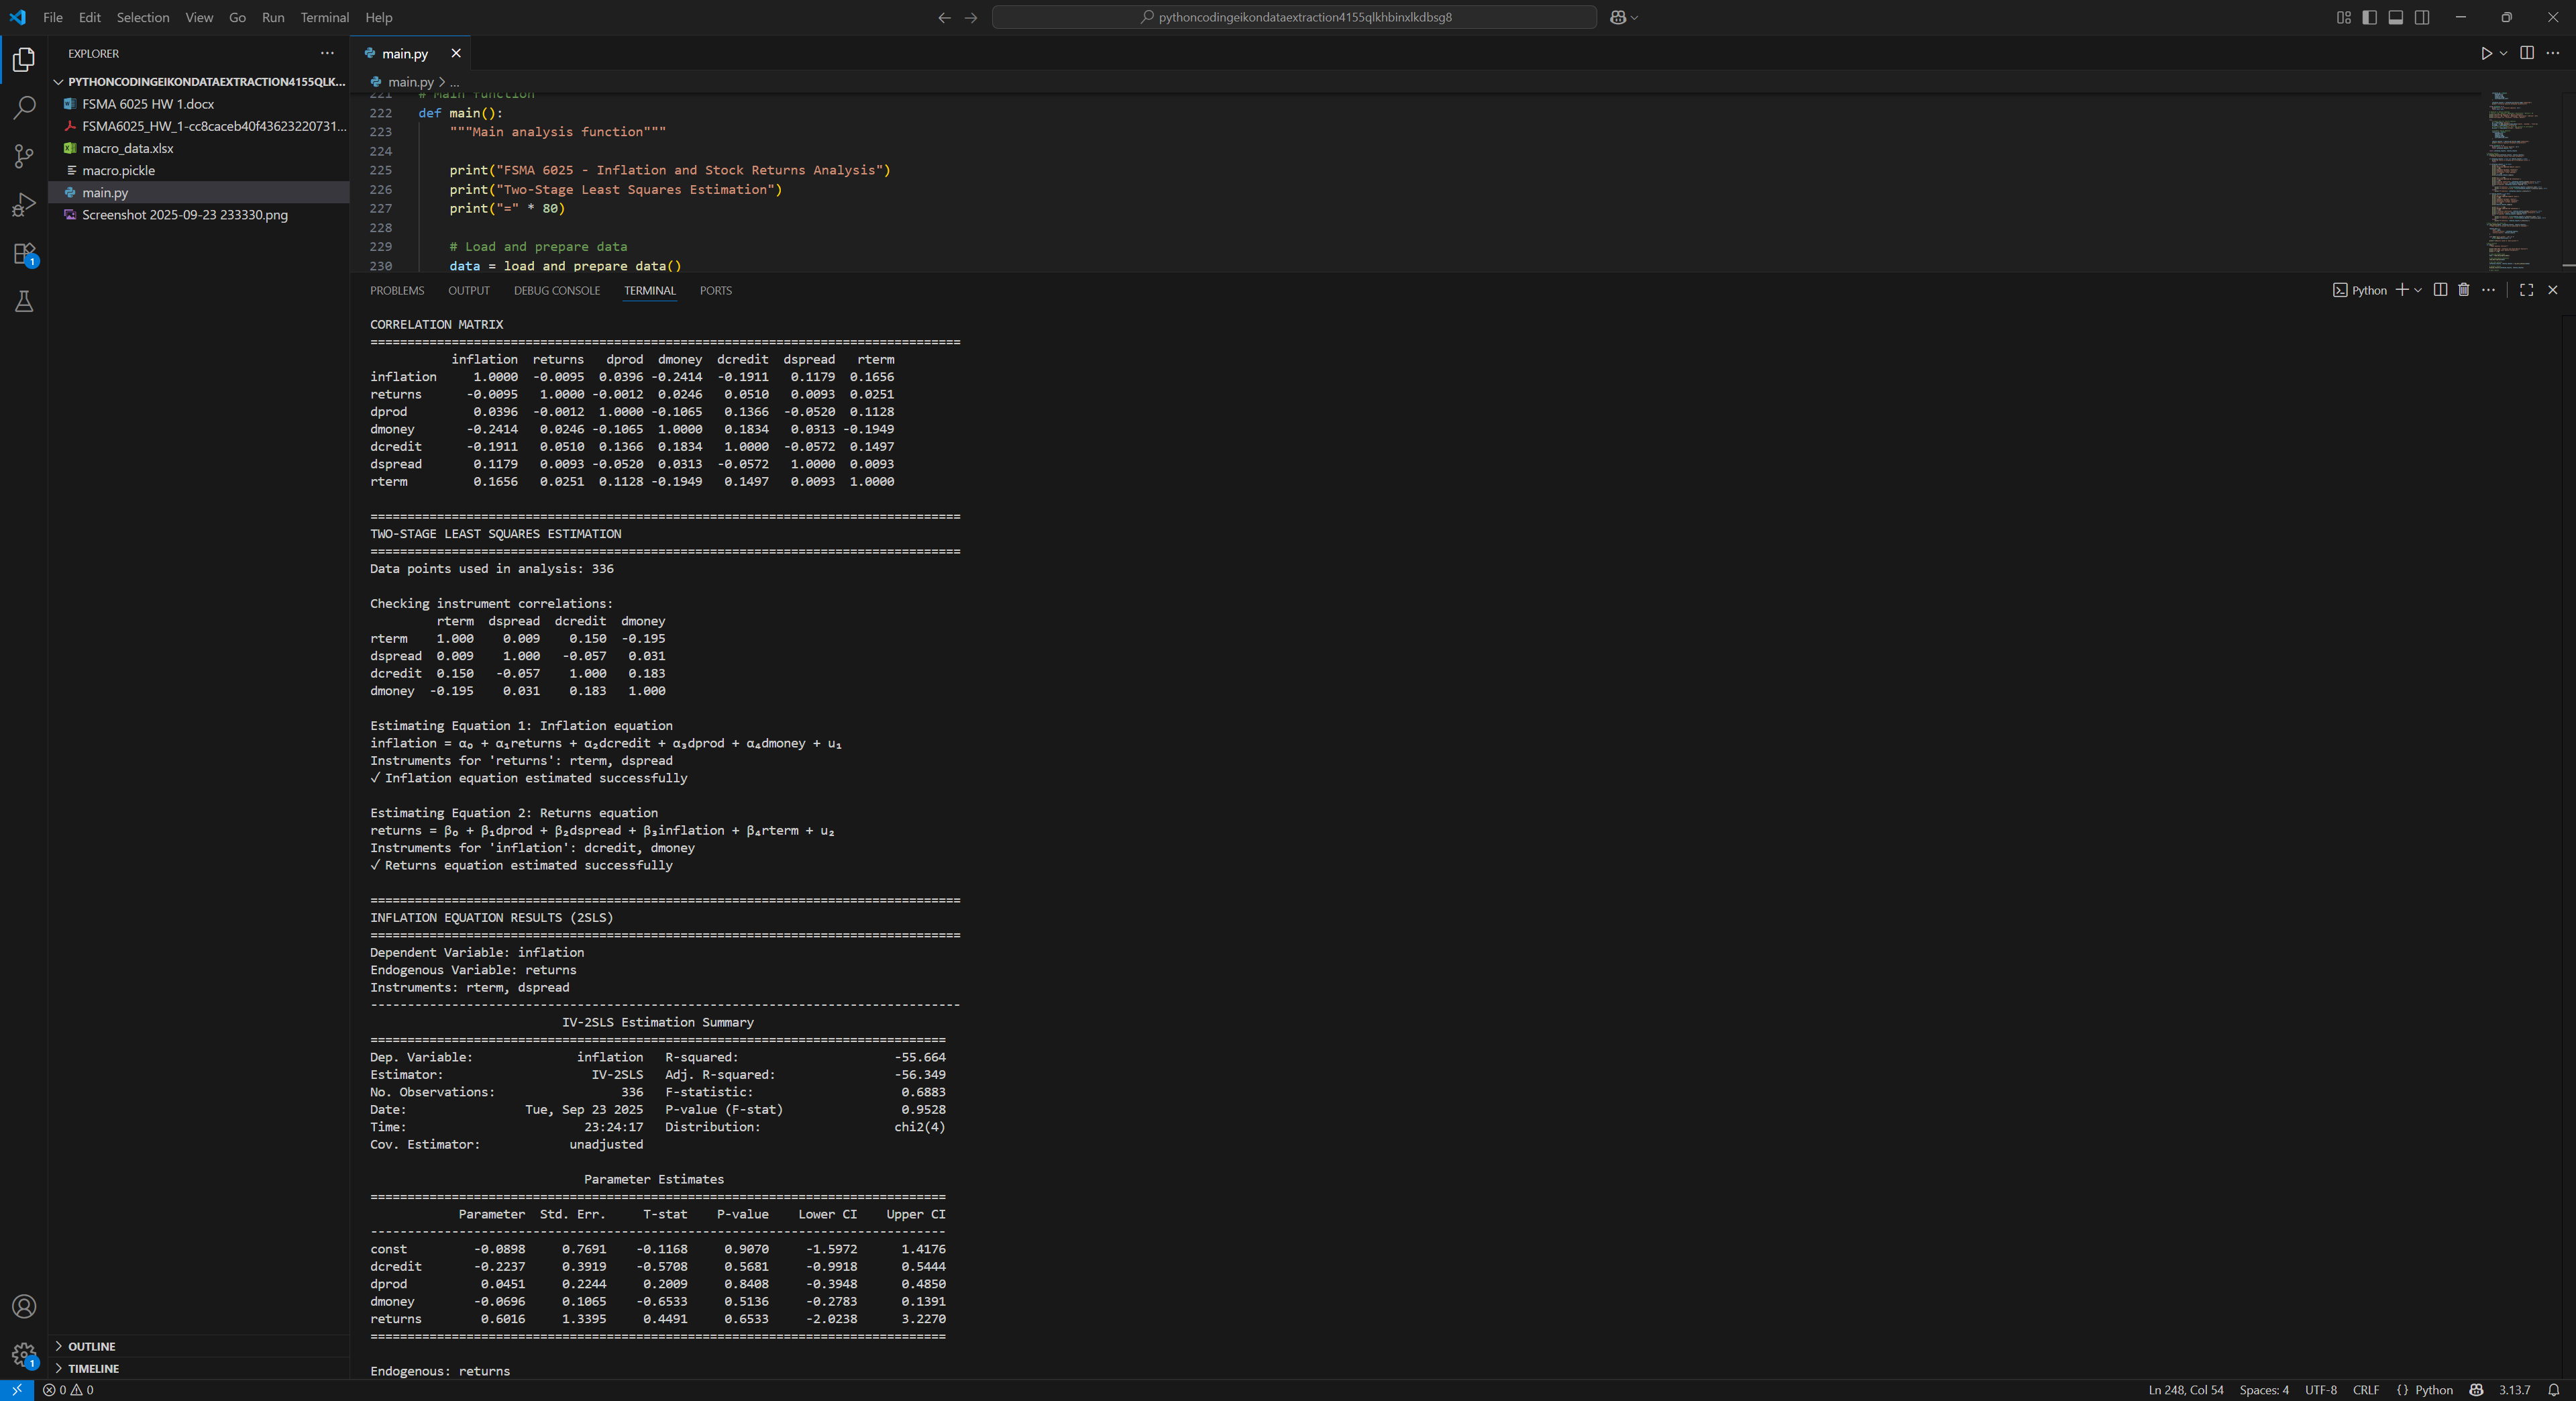This screenshot has width=2576, height=1401.
Task: Open the Testing flask view
Action: pyautogui.click(x=24, y=302)
